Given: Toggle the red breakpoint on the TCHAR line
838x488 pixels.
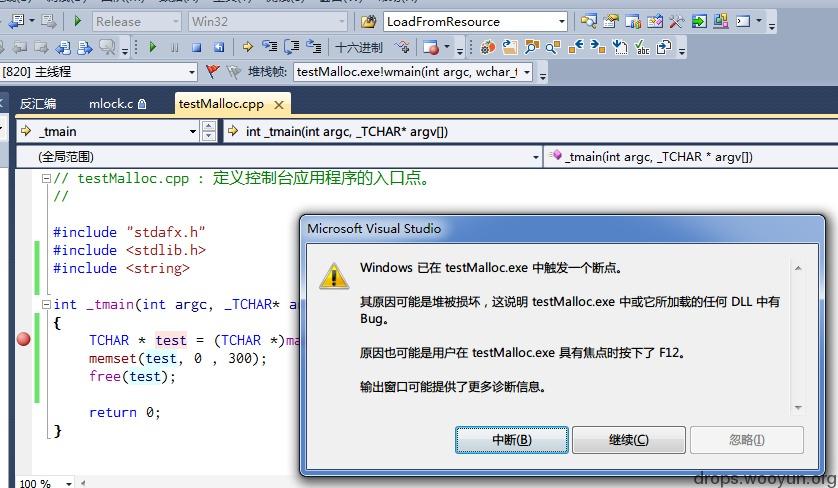Looking at the screenshot, I should point(24,339).
